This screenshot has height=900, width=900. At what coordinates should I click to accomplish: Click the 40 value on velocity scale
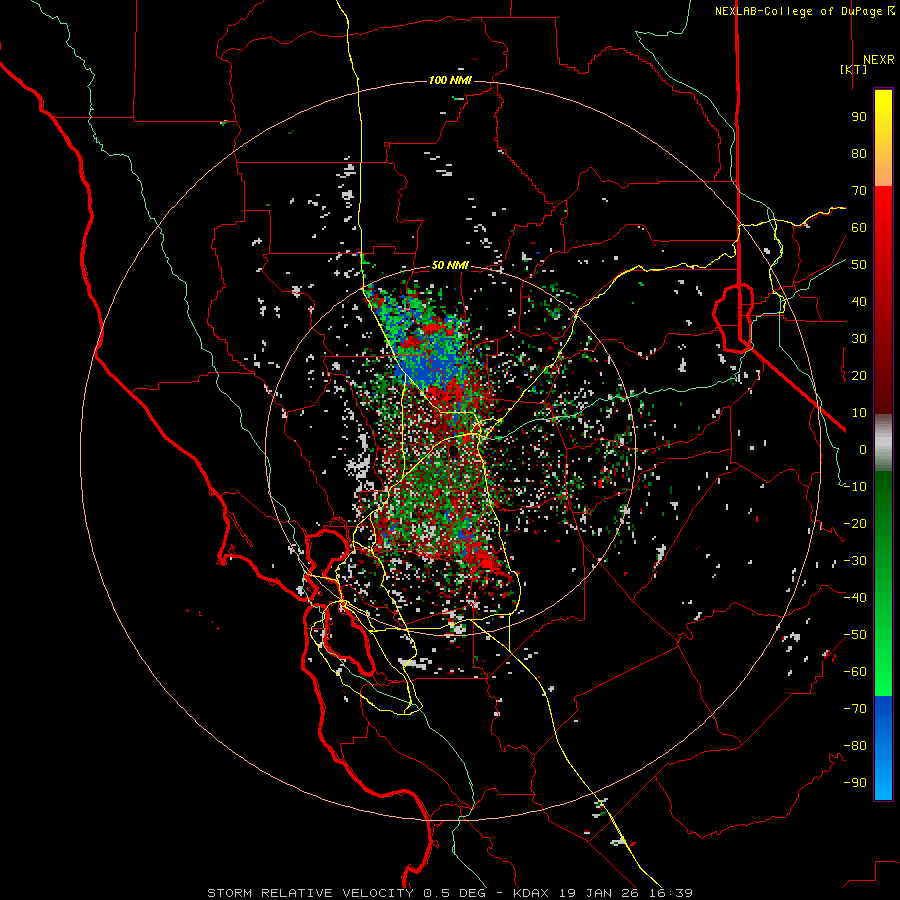pos(859,301)
